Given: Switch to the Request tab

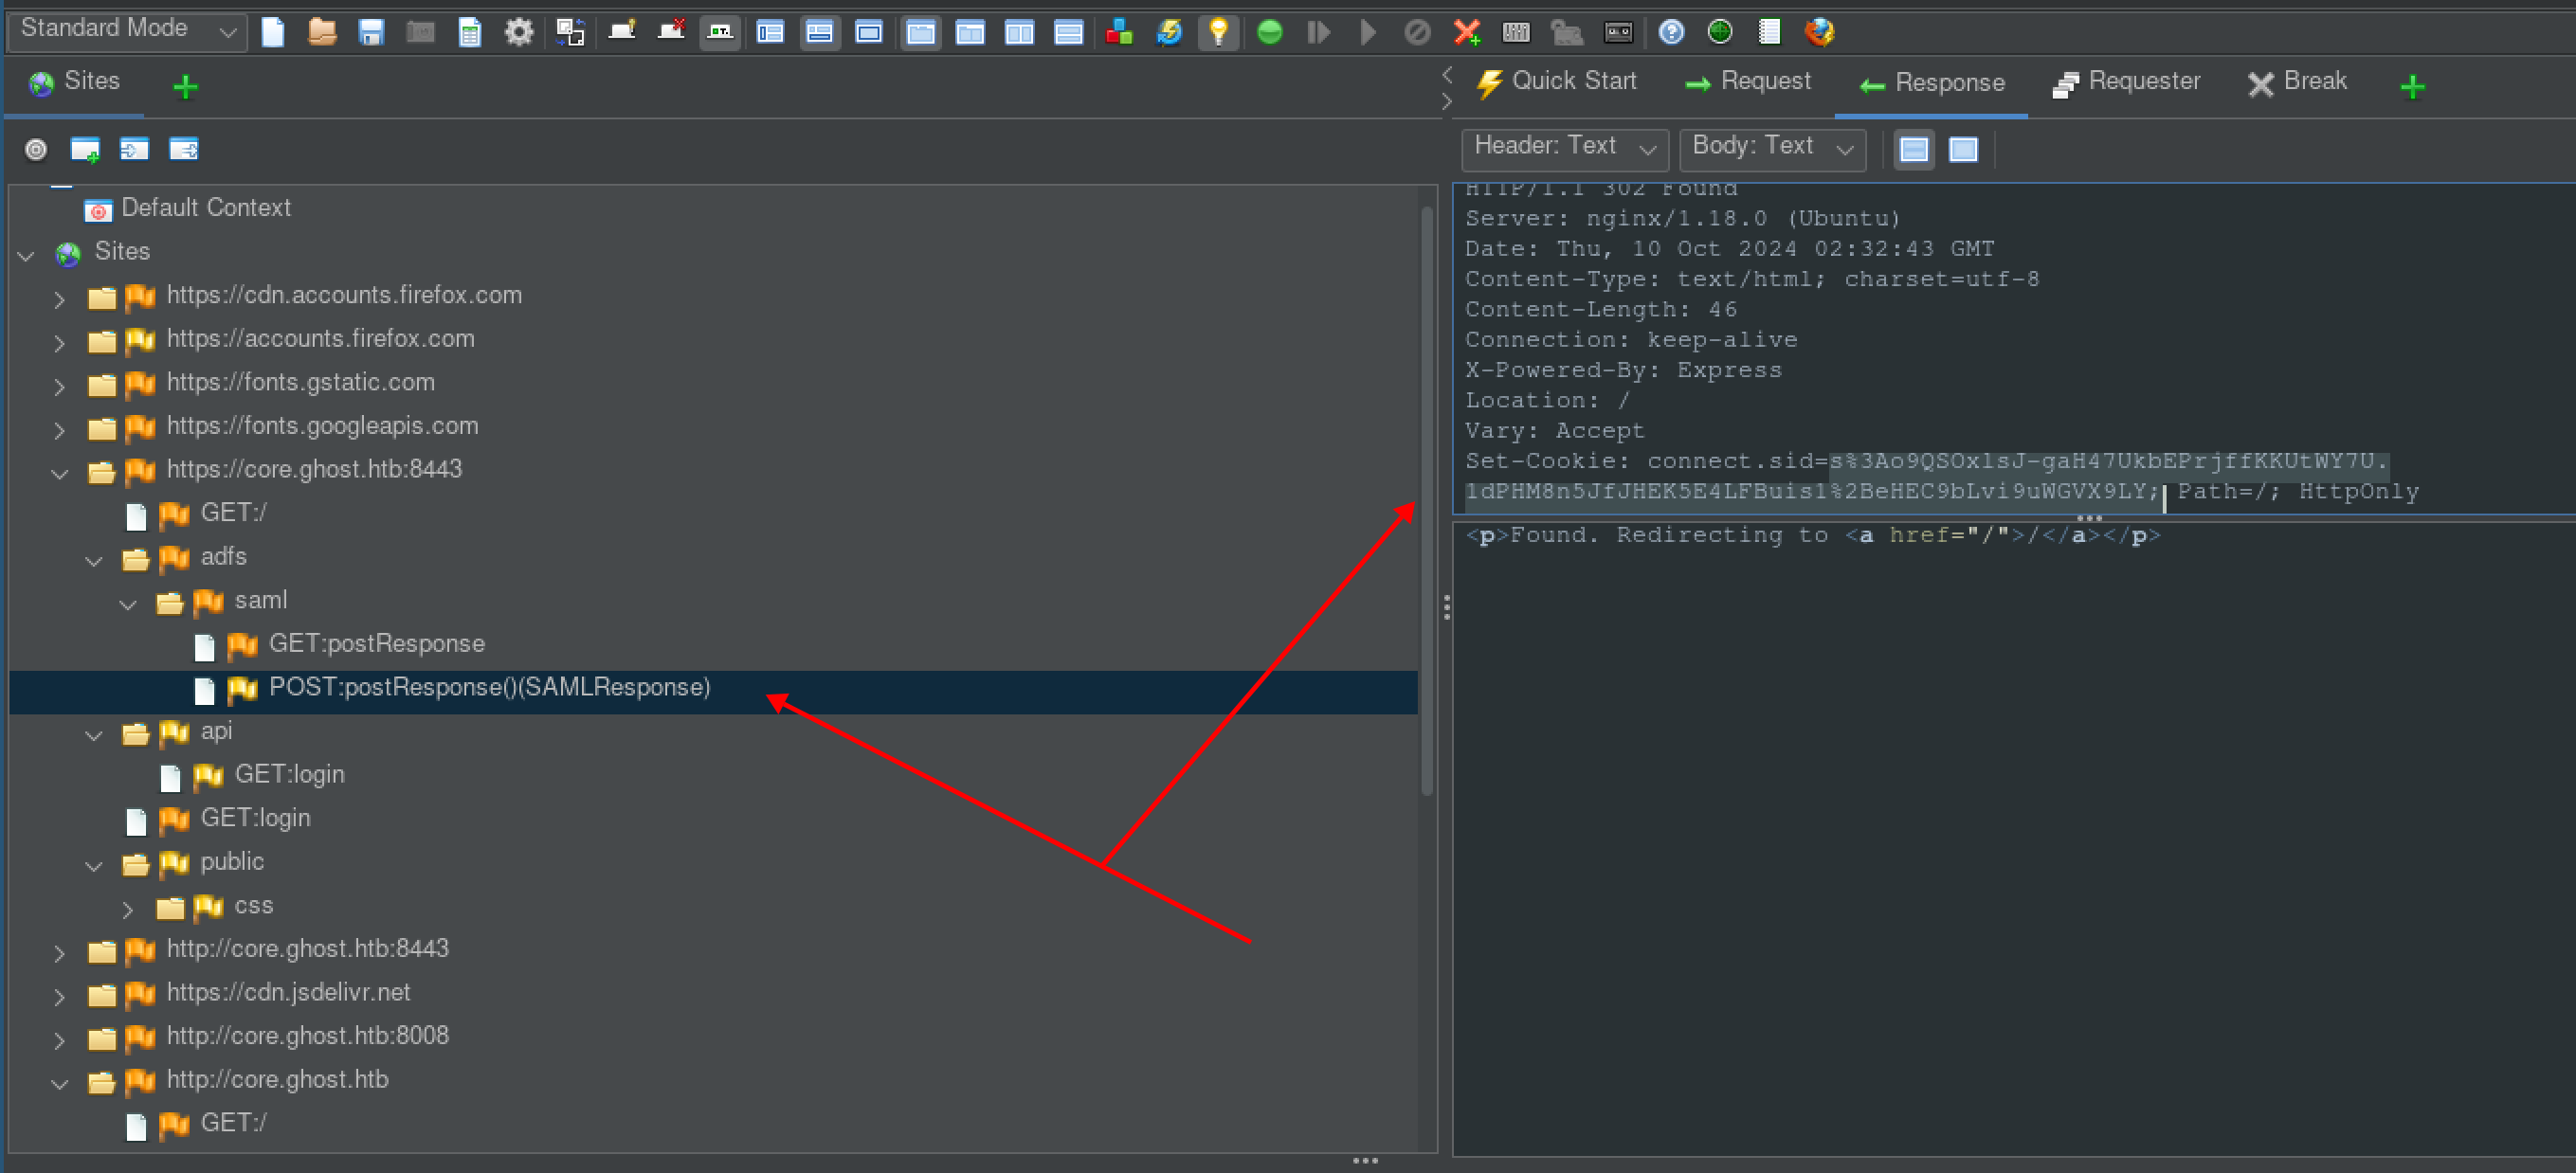Looking at the screenshot, I should [1748, 82].
